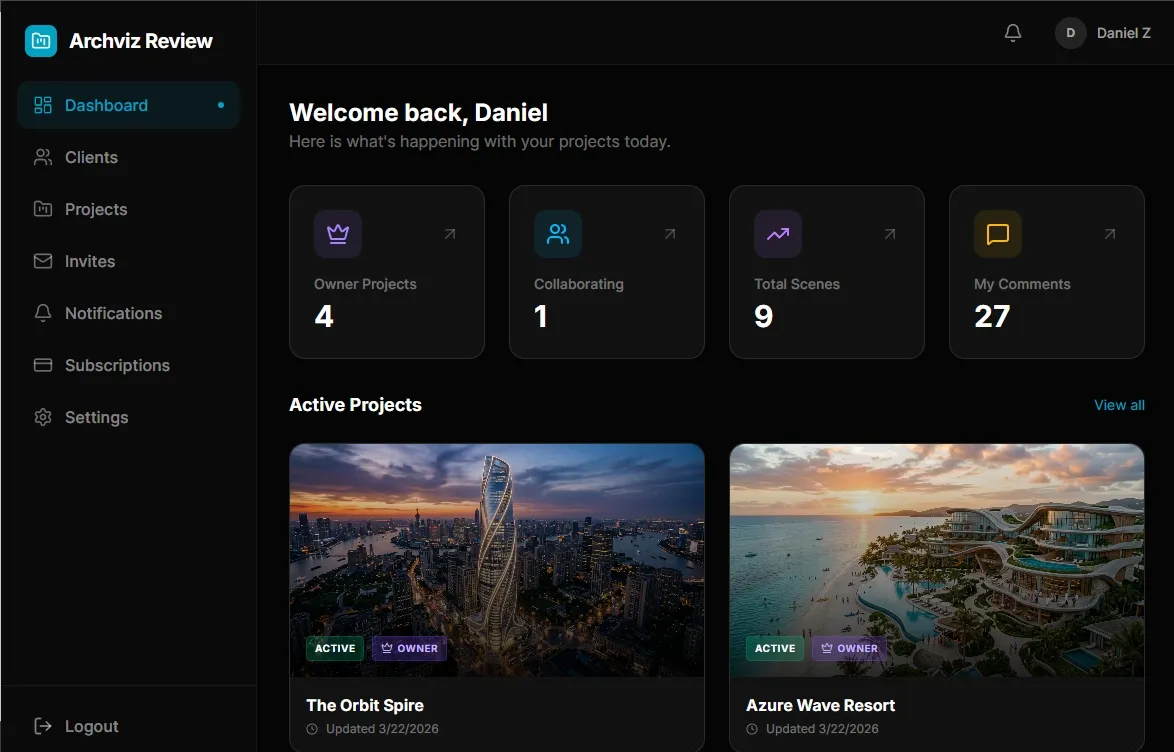
Task: Open the arrow on the Owner Projects card
Action: coord(449,233)
